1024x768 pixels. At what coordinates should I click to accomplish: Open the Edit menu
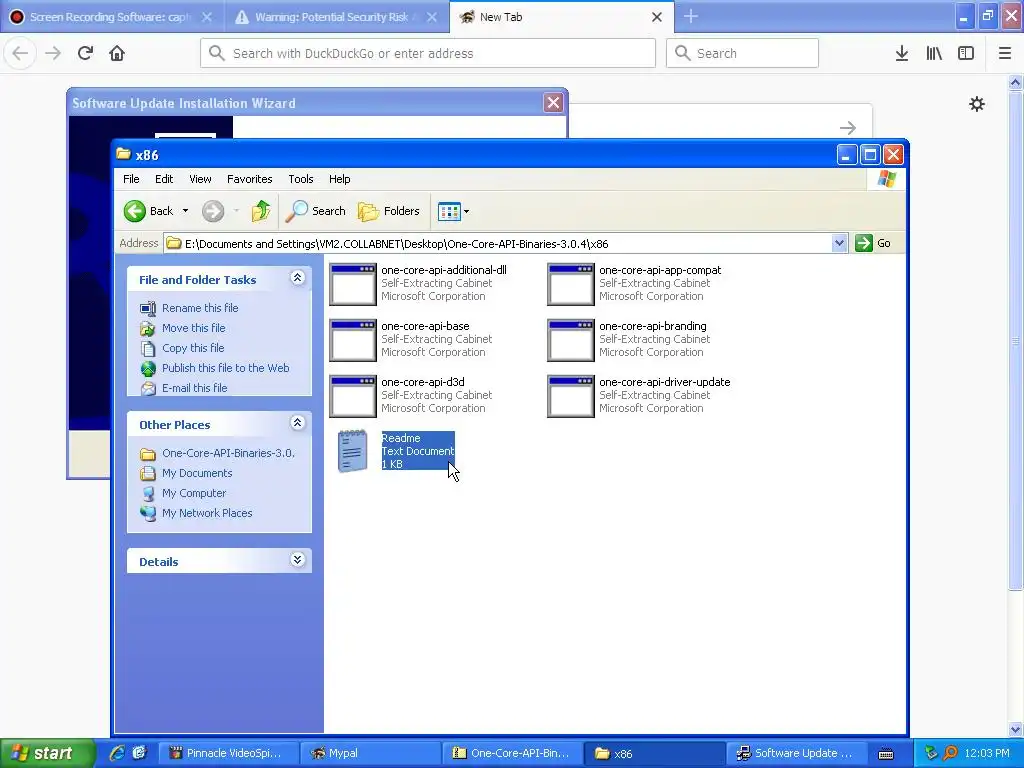point(164,179)
